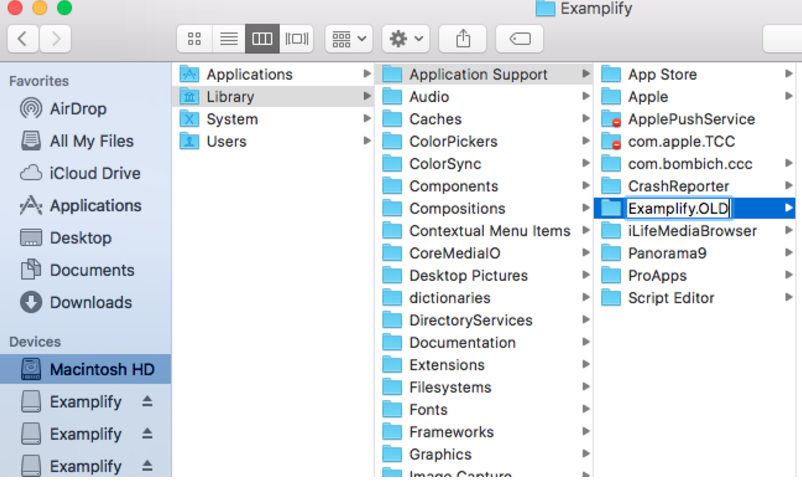Expand the Fonts folder arrow

(x=586, y=409)
